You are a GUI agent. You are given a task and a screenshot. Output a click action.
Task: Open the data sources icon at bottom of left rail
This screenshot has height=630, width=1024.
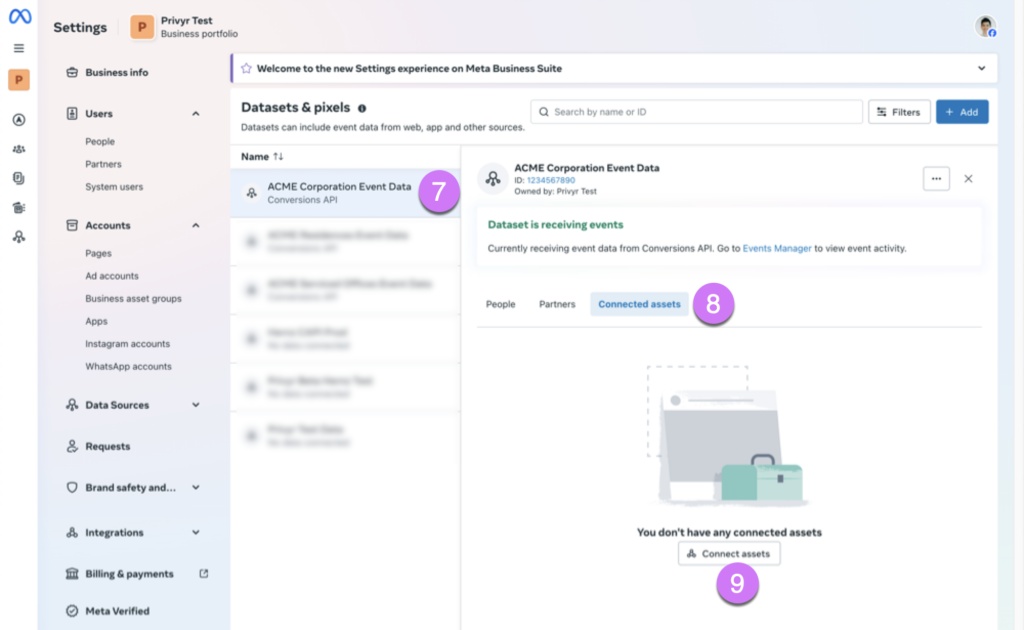[x=19, y=236]
